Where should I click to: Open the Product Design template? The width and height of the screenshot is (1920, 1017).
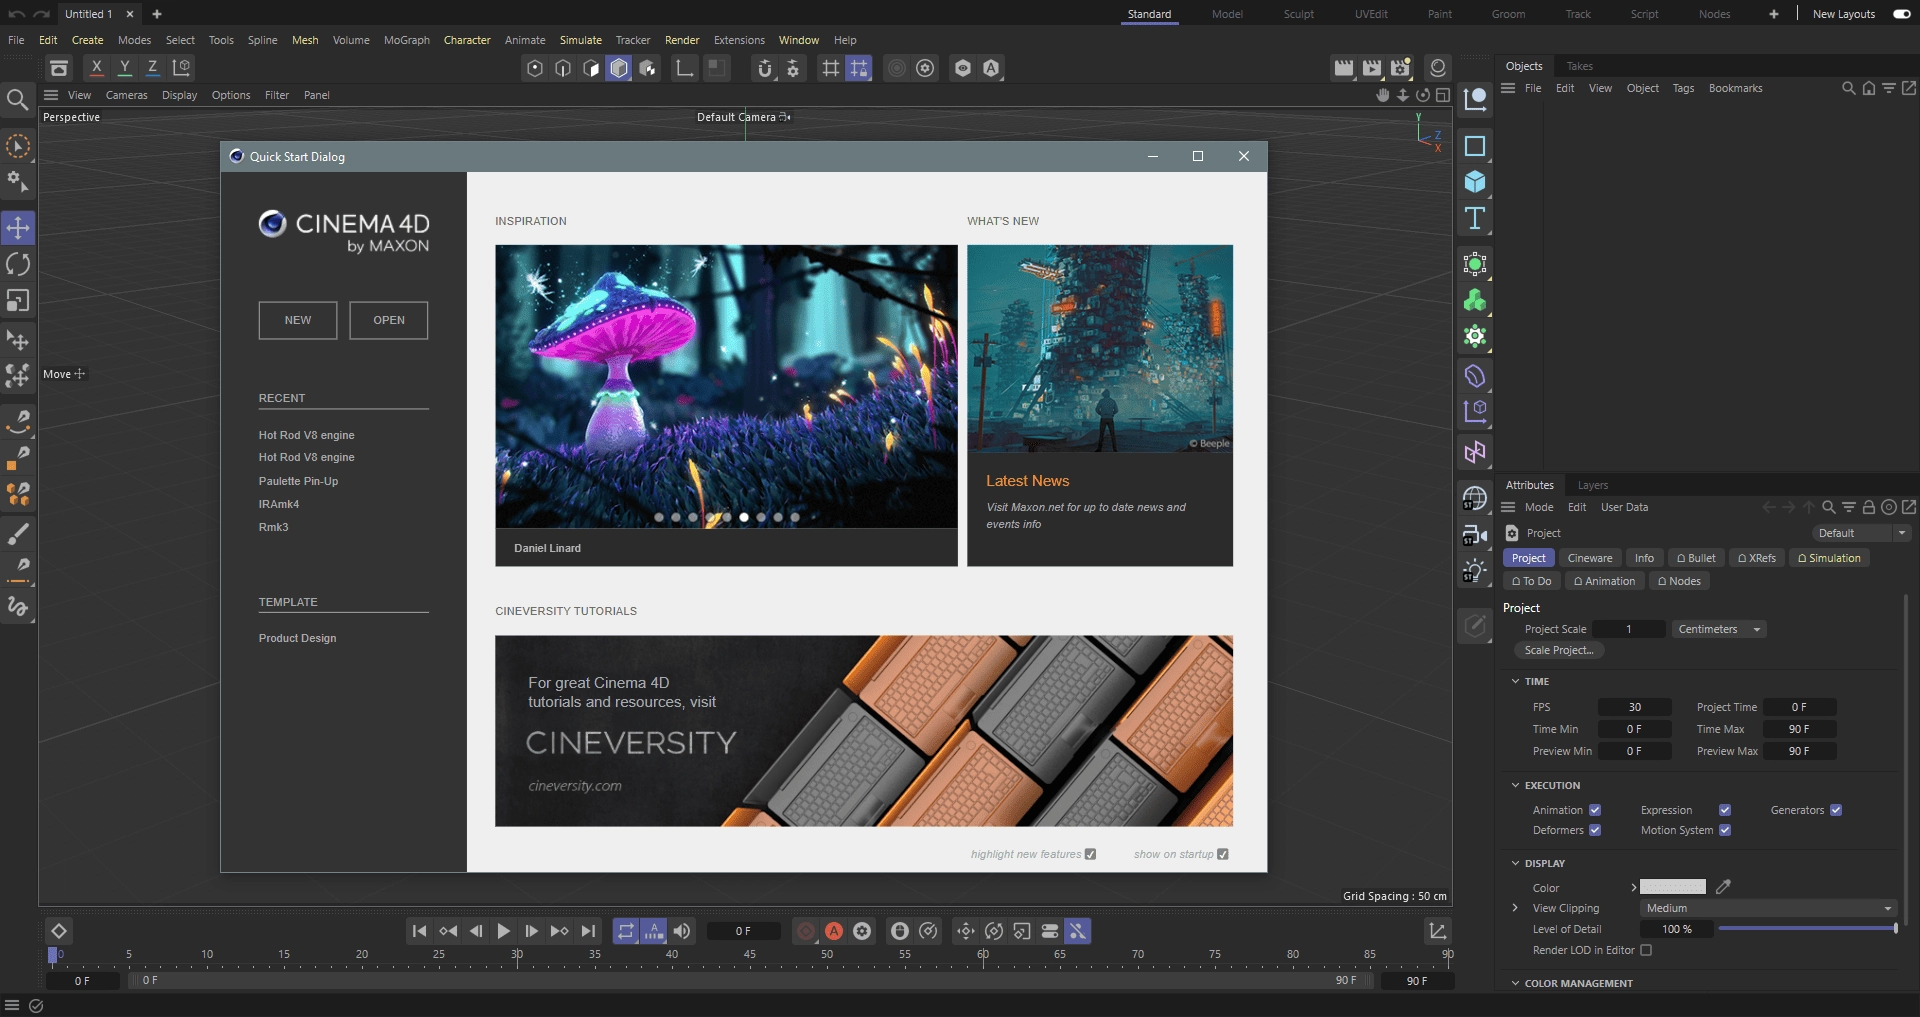point(297,638)
